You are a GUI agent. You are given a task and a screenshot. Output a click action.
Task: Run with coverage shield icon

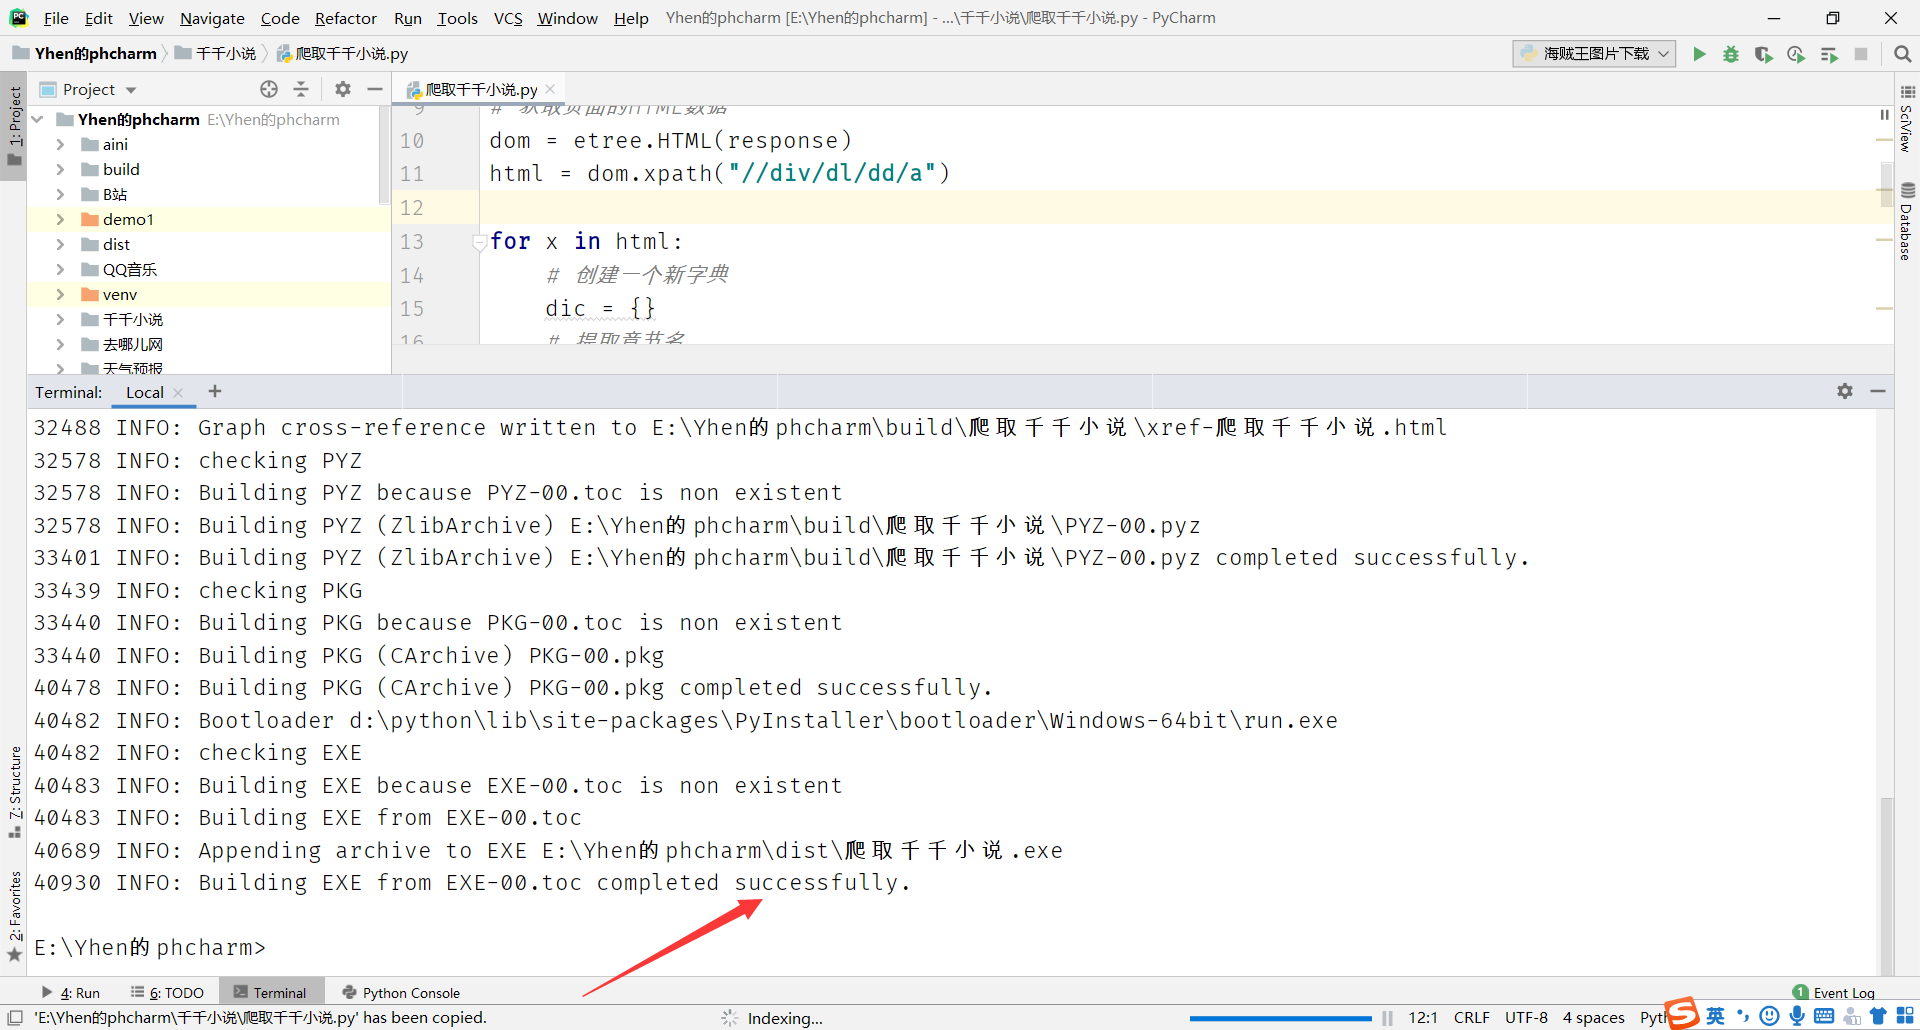pos(1764,54)
